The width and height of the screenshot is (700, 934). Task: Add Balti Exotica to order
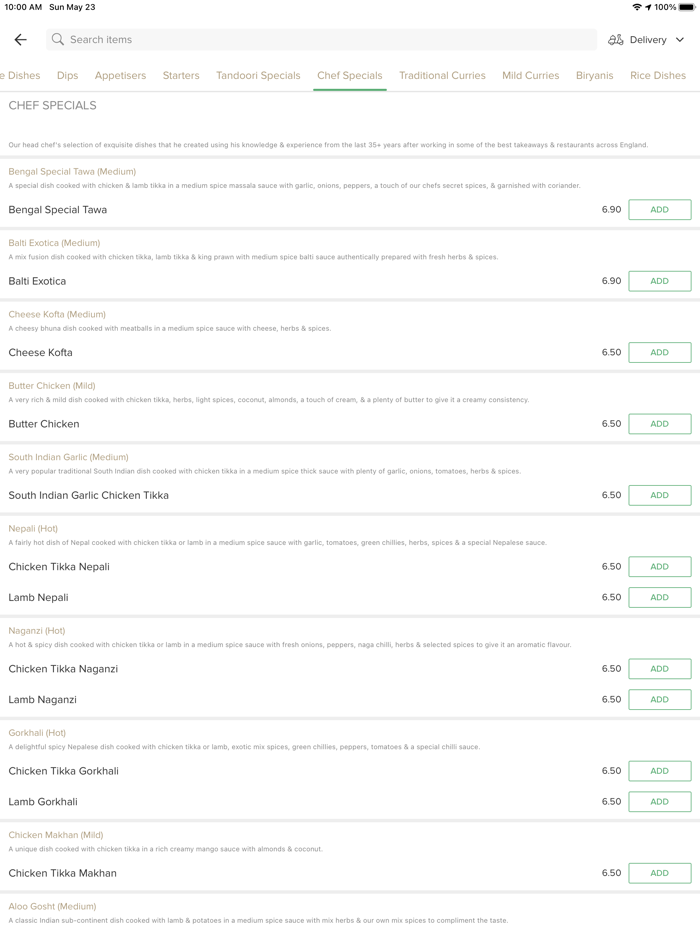[659, 281]
